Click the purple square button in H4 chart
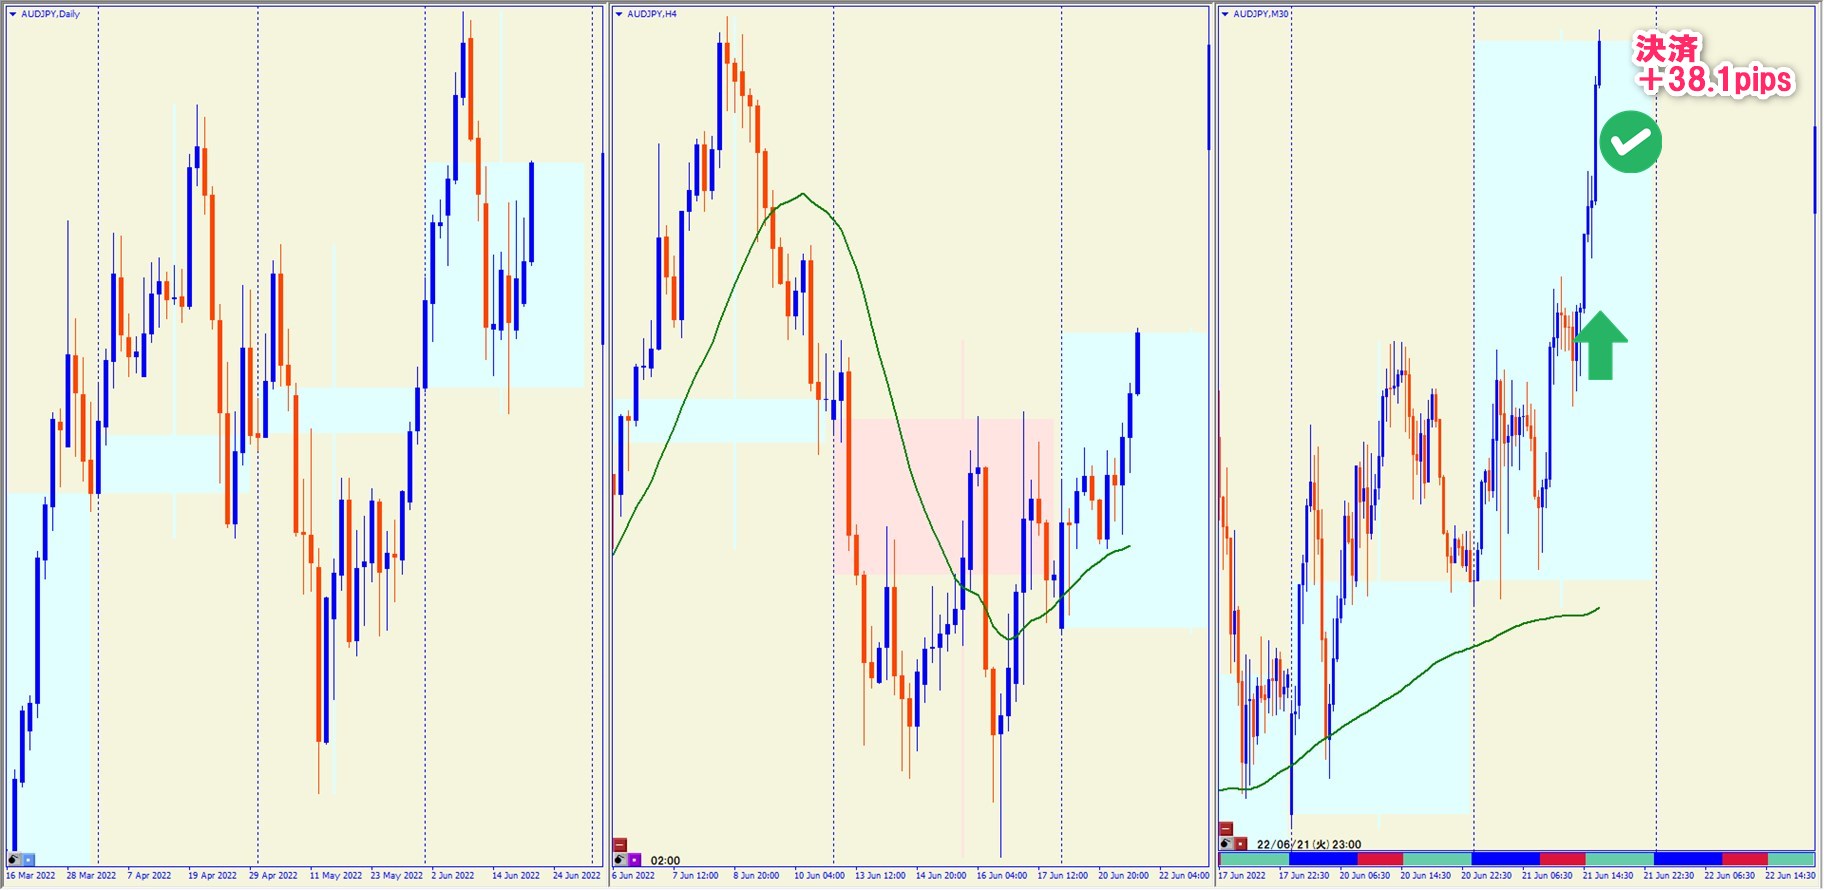1824x890 pixels. 635,859
